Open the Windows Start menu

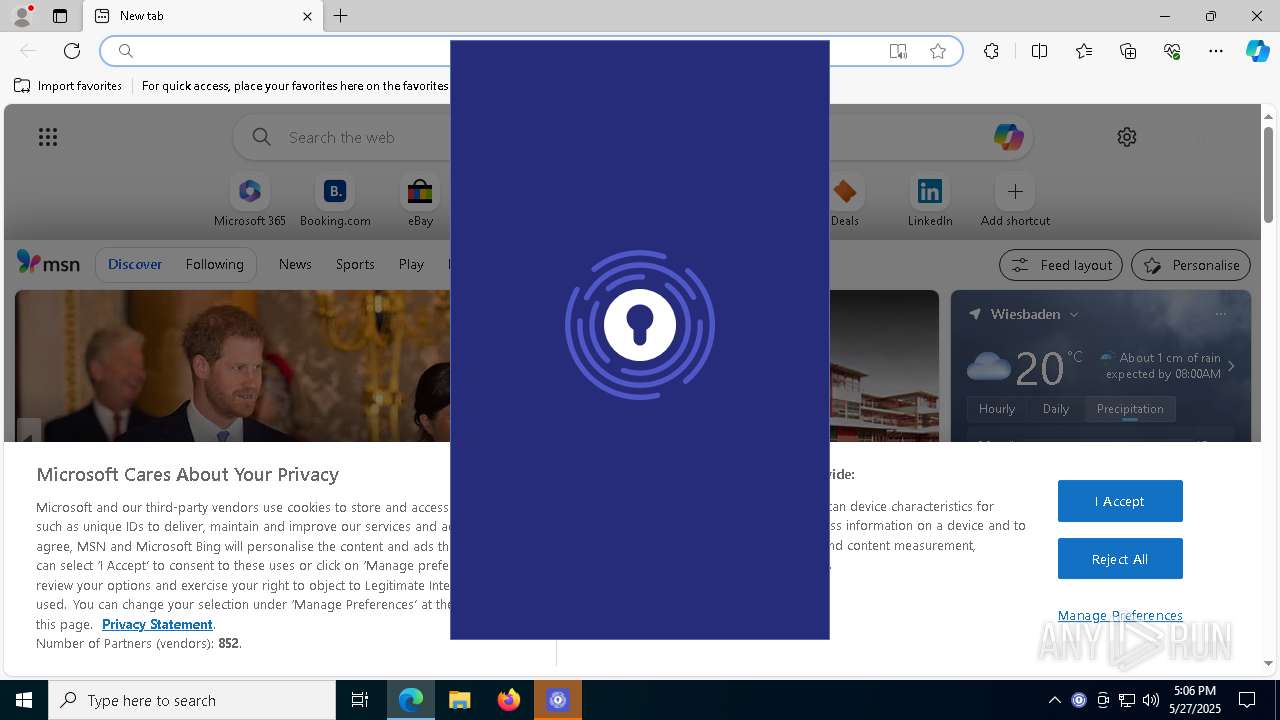click(24, 700)
